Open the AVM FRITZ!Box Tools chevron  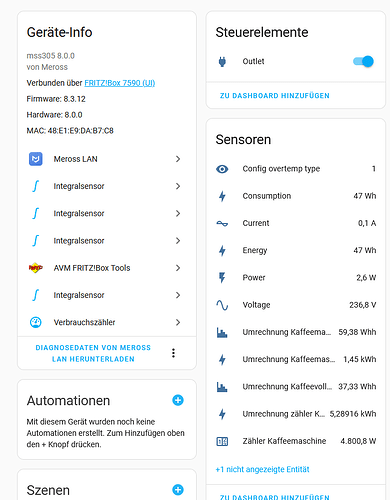pos(178,268)
